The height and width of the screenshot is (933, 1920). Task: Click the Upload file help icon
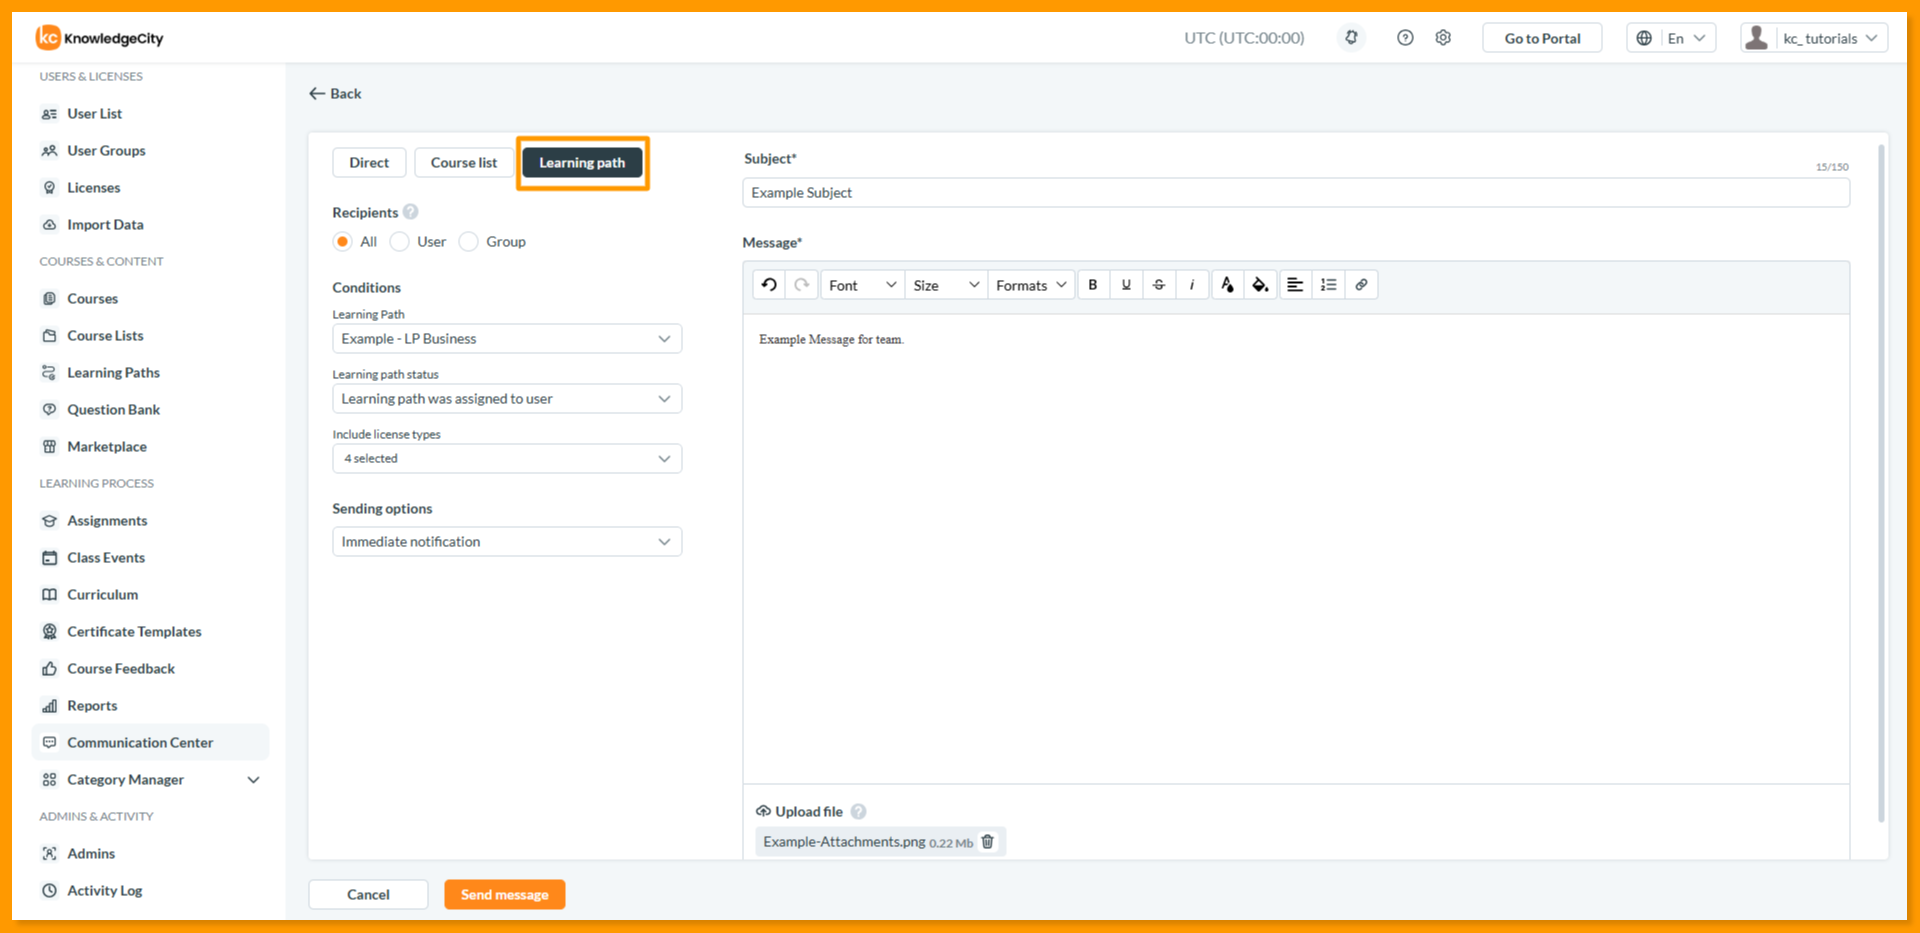[x=858, y=812]
